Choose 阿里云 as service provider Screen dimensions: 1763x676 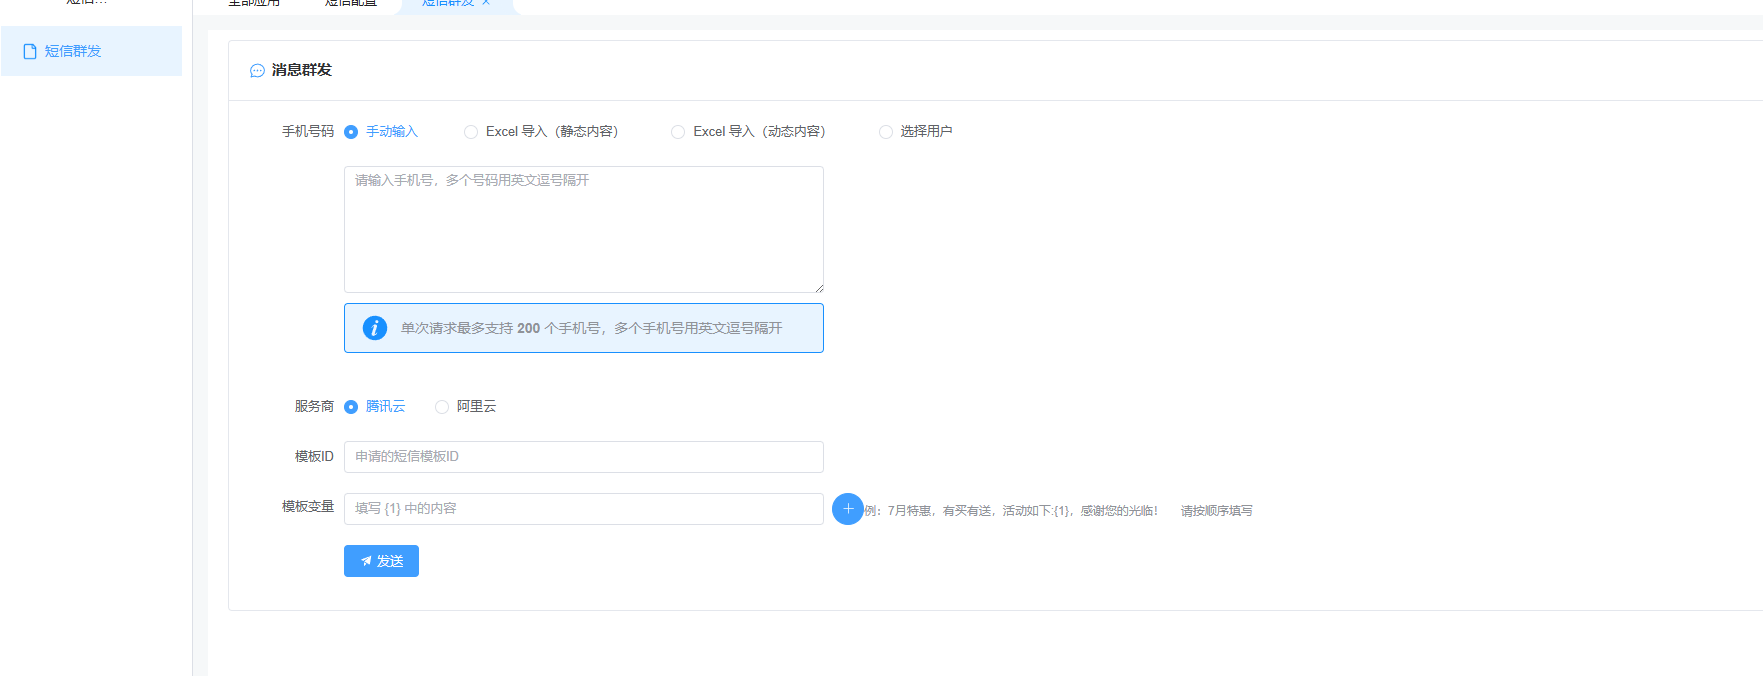coord(466,407)
